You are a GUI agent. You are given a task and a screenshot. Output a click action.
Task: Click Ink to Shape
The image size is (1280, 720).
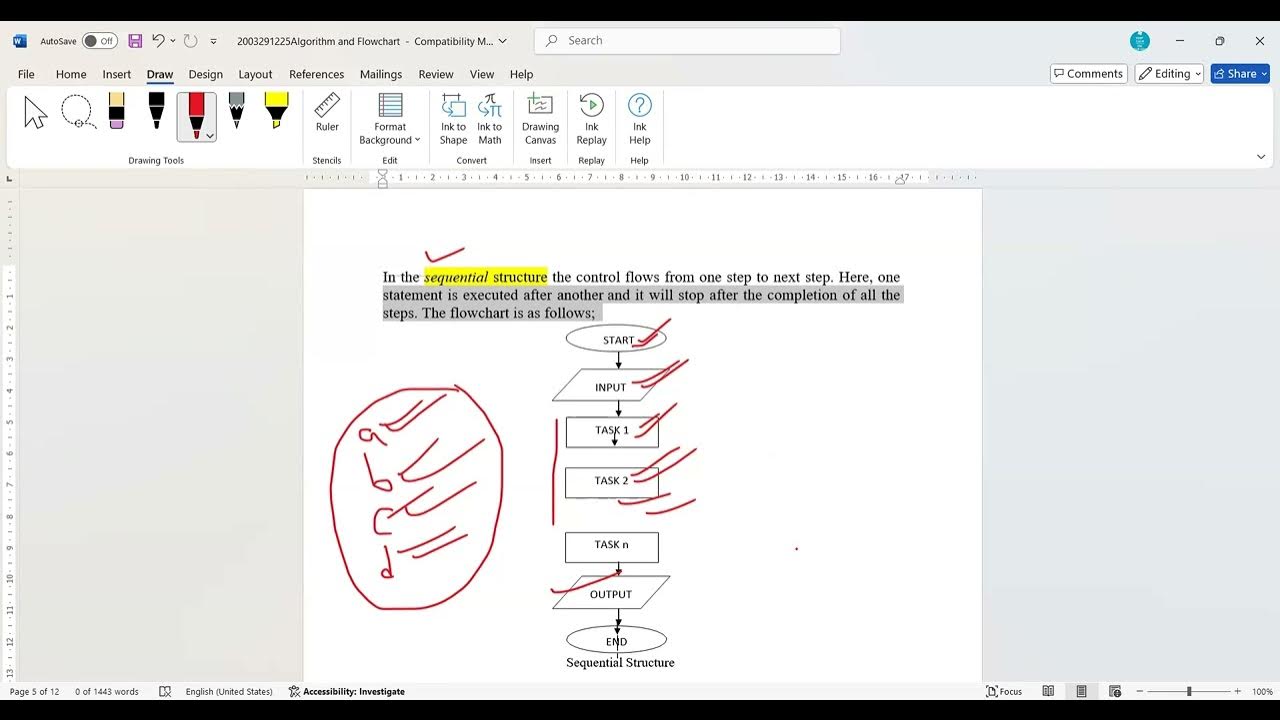pos(453,119)
